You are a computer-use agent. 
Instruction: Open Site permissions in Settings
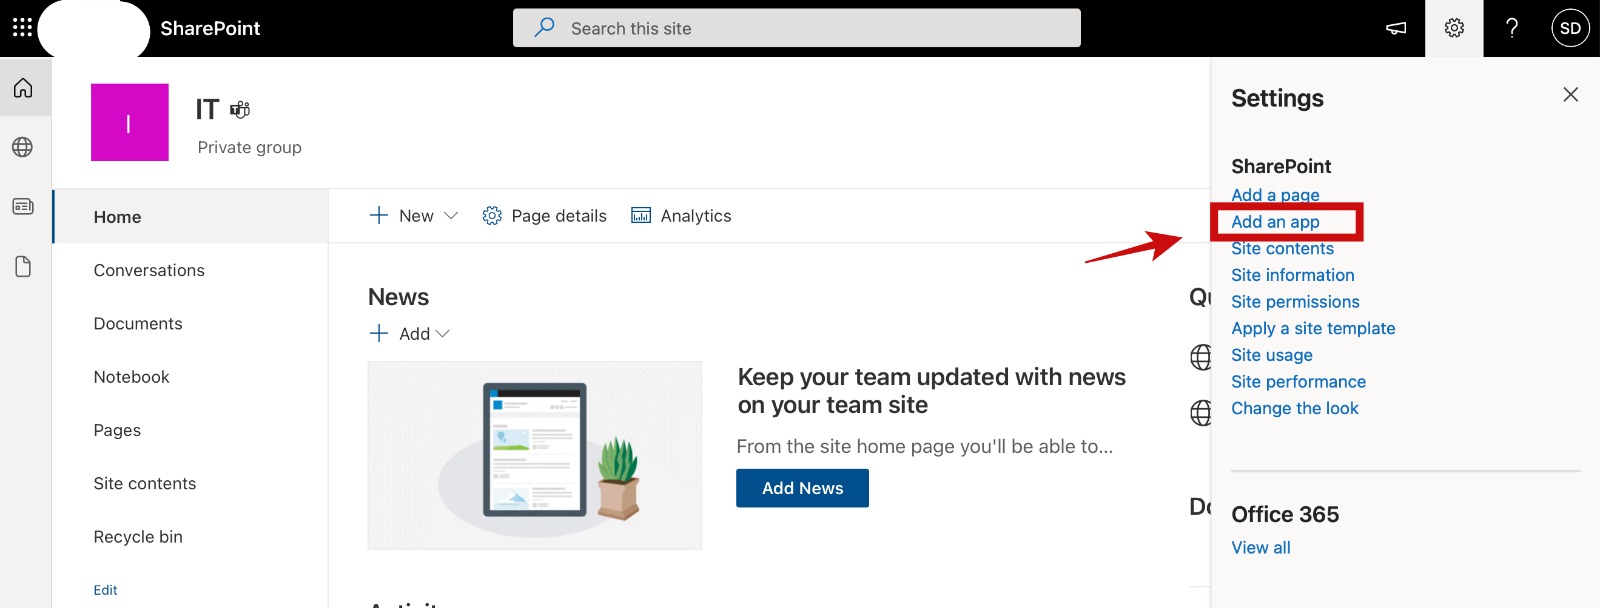click(x=1295, y=302)
